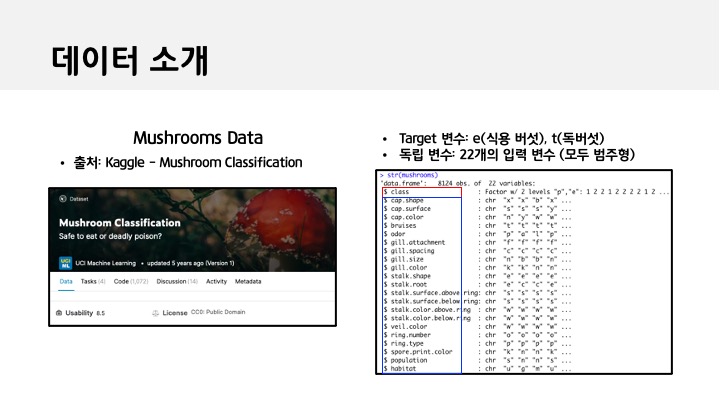Select the '$ stalk.root' row
The height and width of the screenshot is (405, 720).
coord(478,284)
